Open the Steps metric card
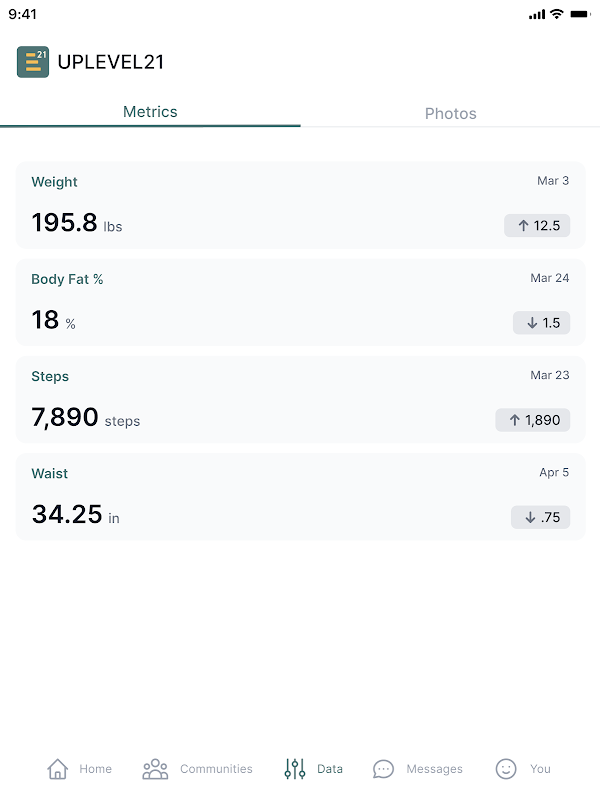Screen dimensions: 600x800 pos(300,399)
